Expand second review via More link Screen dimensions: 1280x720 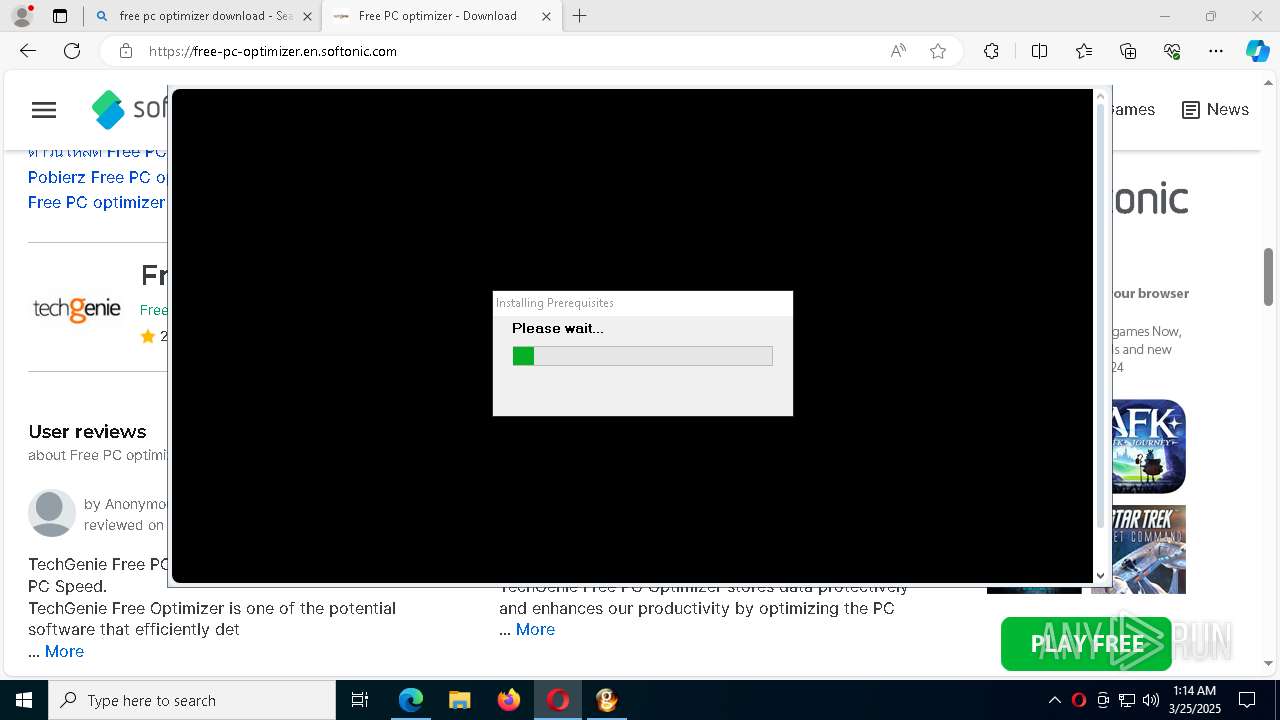click(x=535, y=629)
